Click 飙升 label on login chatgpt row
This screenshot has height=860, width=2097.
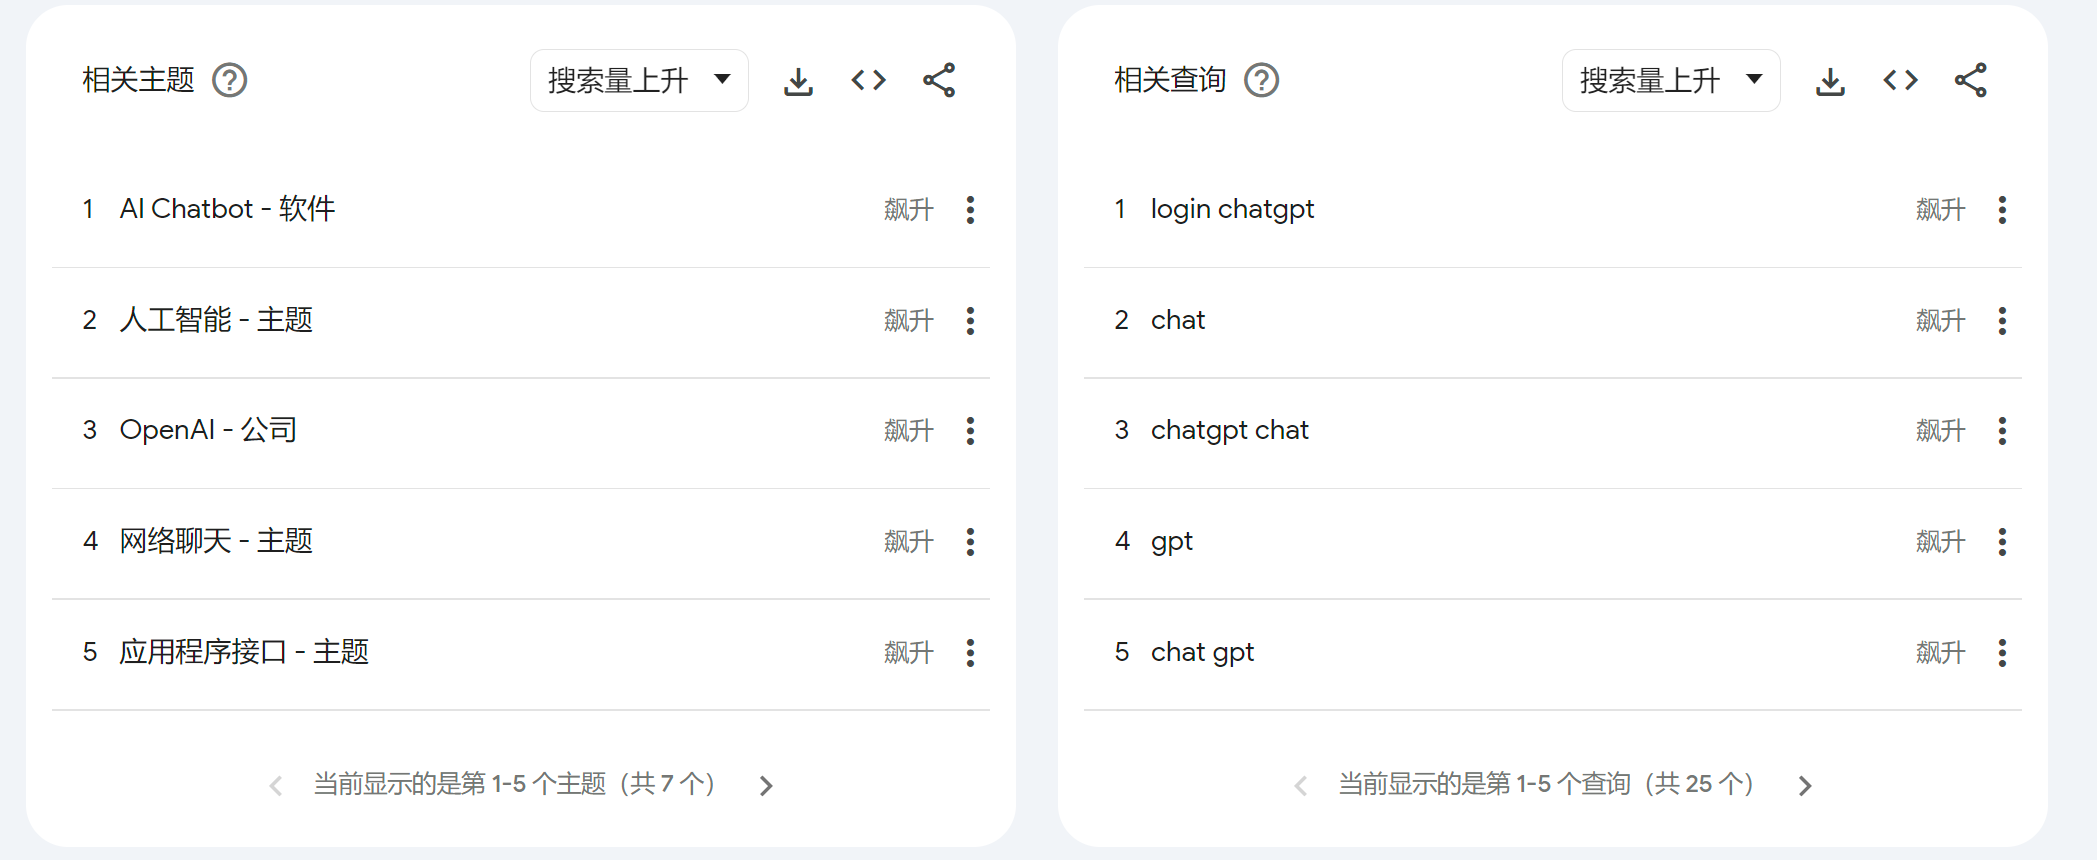point(1941,210)
